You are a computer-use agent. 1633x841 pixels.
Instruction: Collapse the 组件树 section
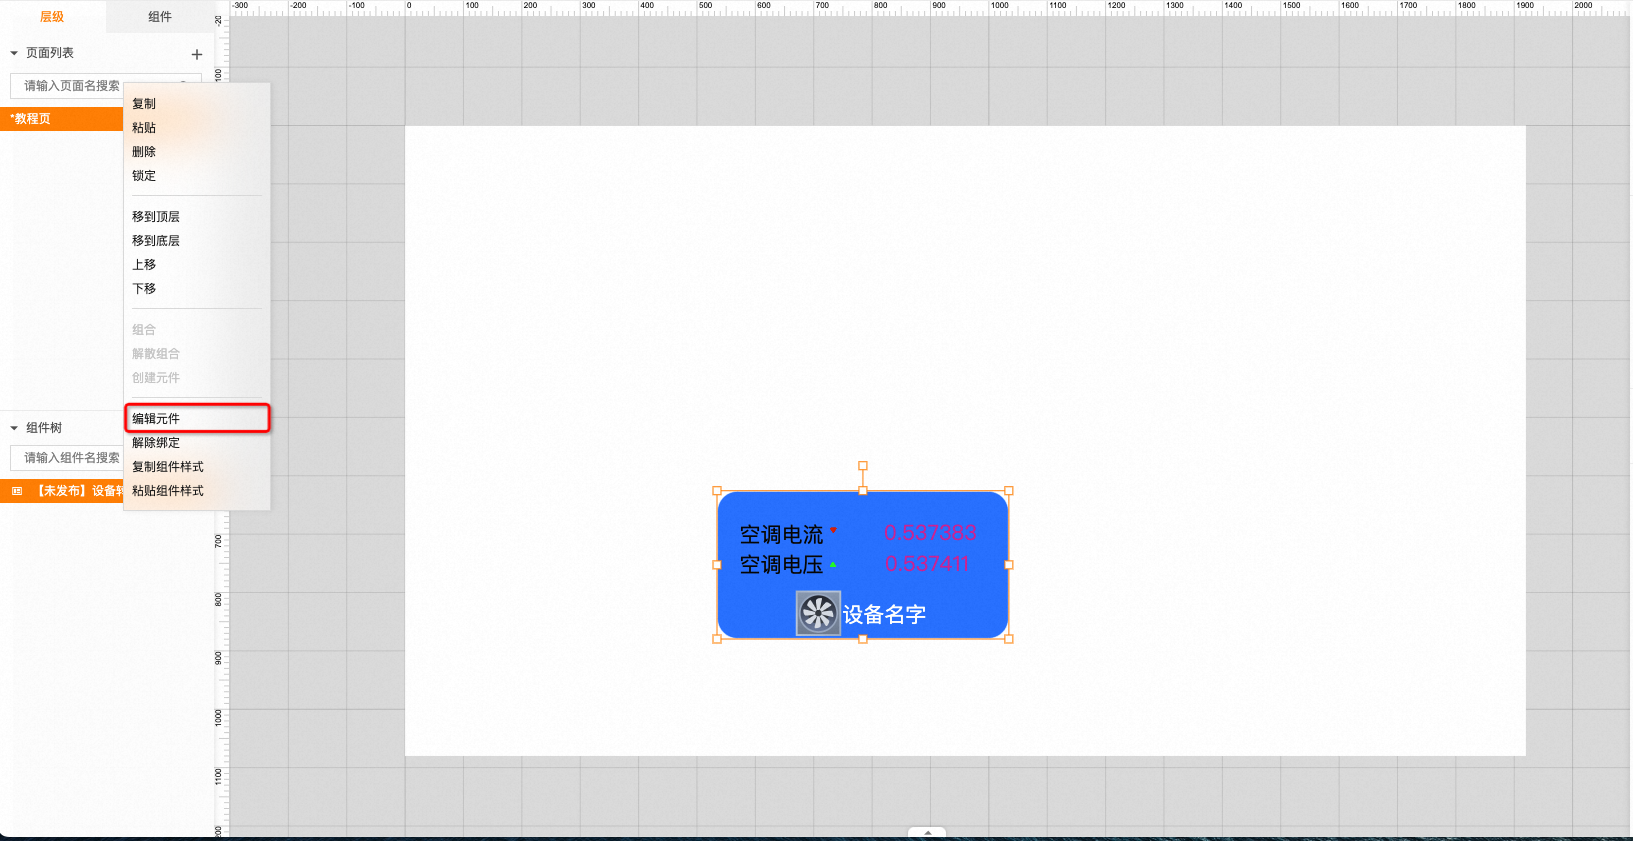click(14, 428)
